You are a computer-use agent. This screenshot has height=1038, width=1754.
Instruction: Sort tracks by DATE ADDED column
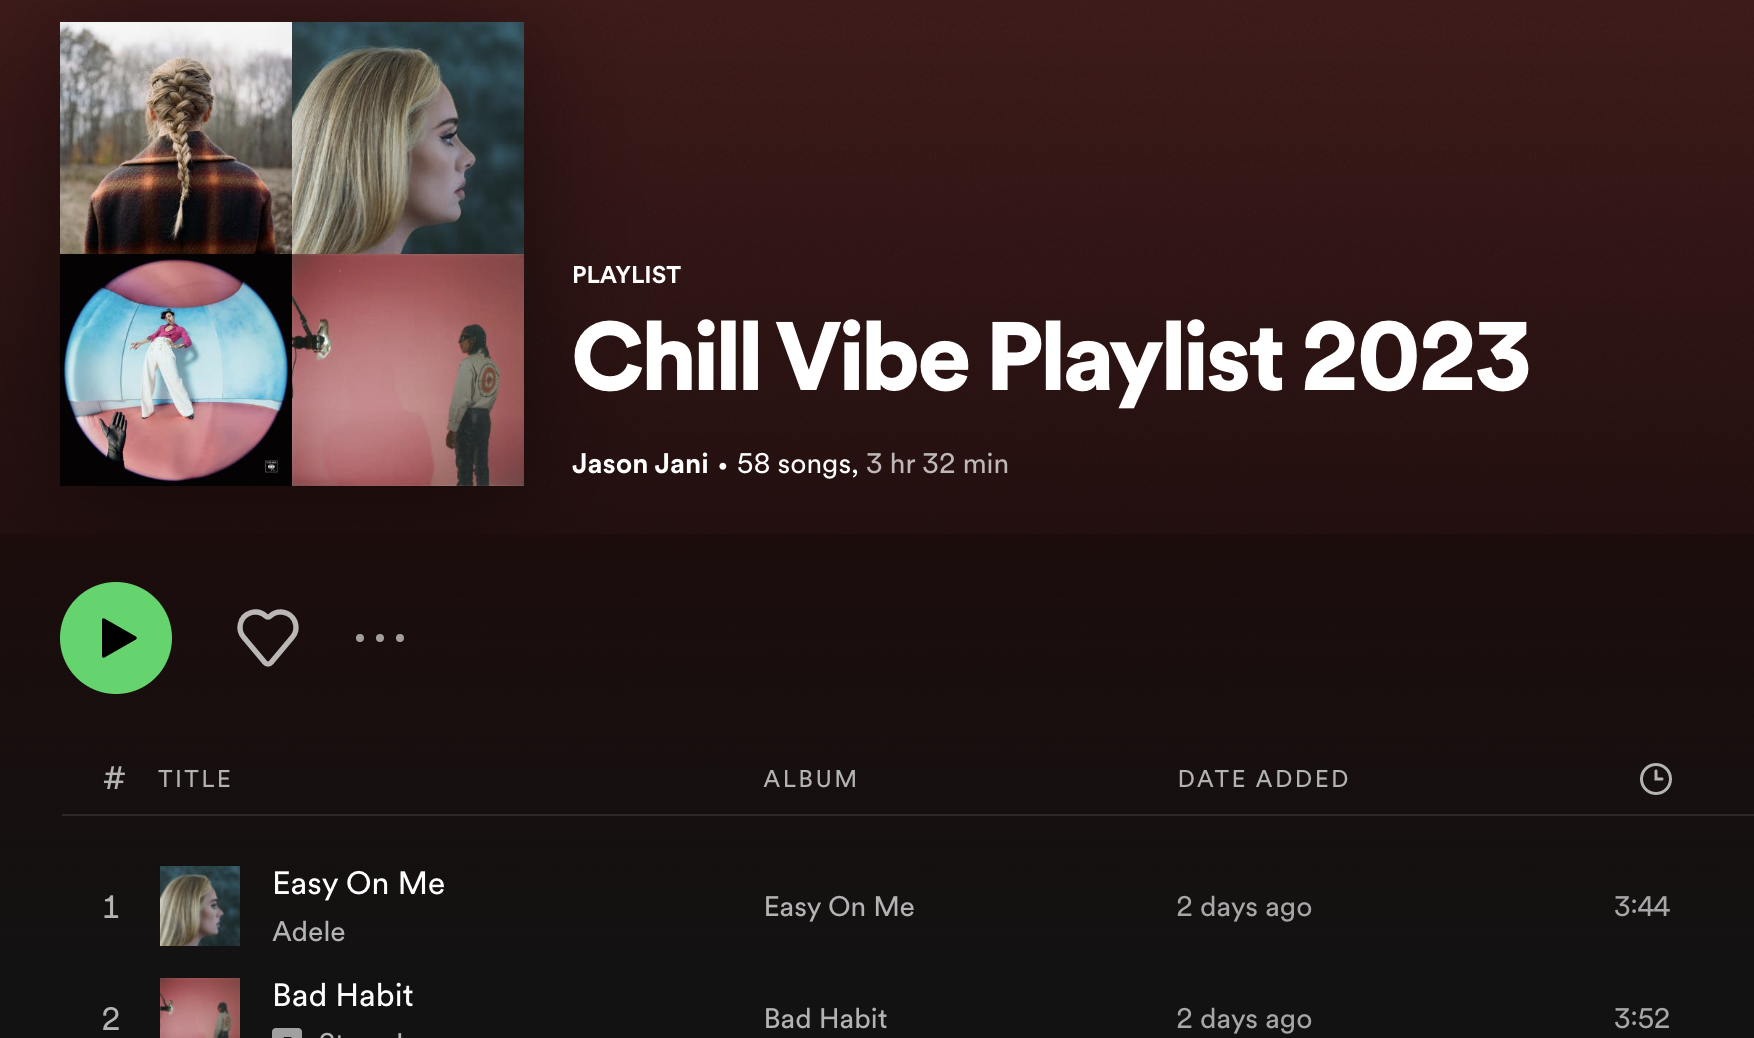pyautogui.click(x=1264, y=779)
